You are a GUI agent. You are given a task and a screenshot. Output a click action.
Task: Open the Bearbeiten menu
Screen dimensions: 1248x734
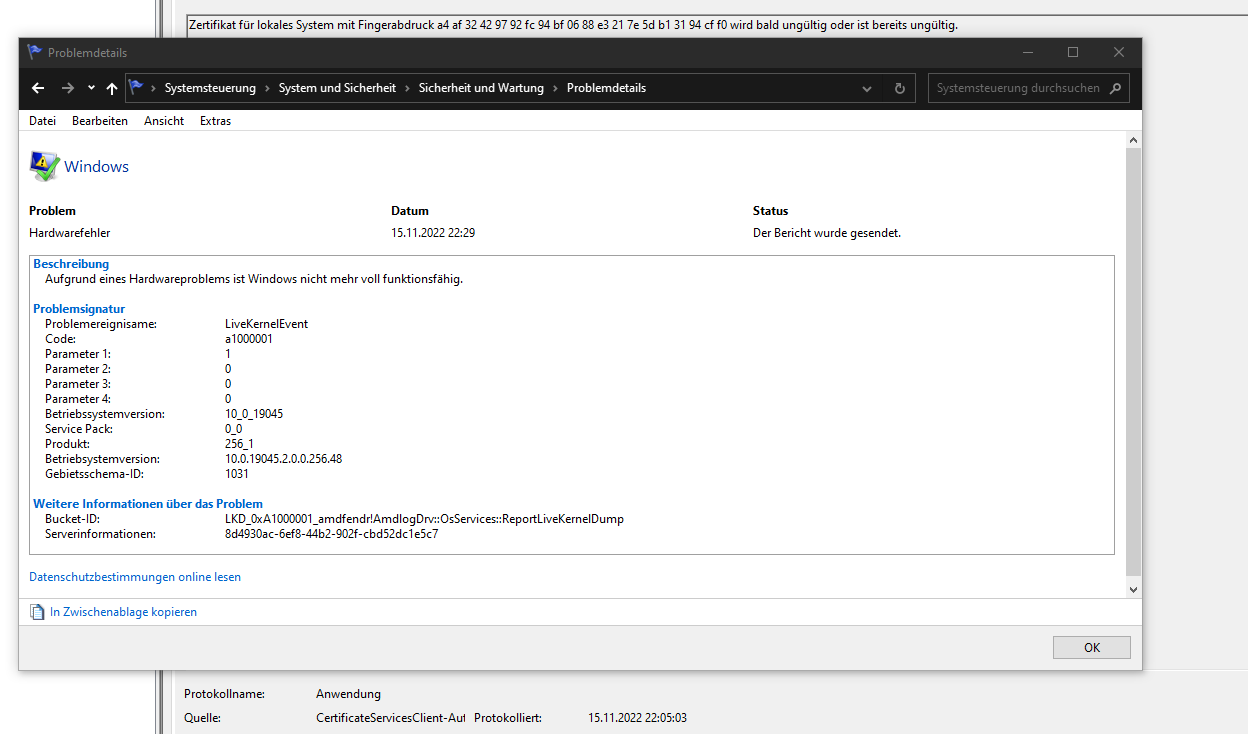coord(100,121)
